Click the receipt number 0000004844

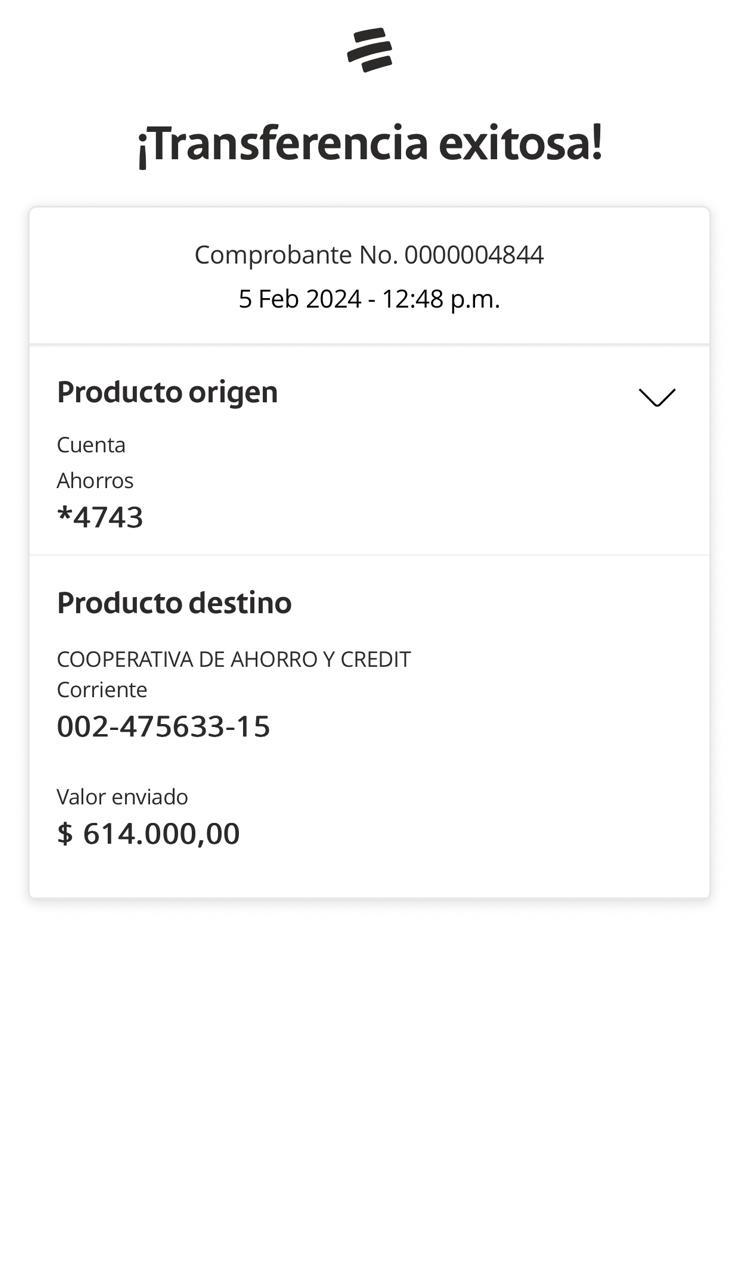coord(474,255)
